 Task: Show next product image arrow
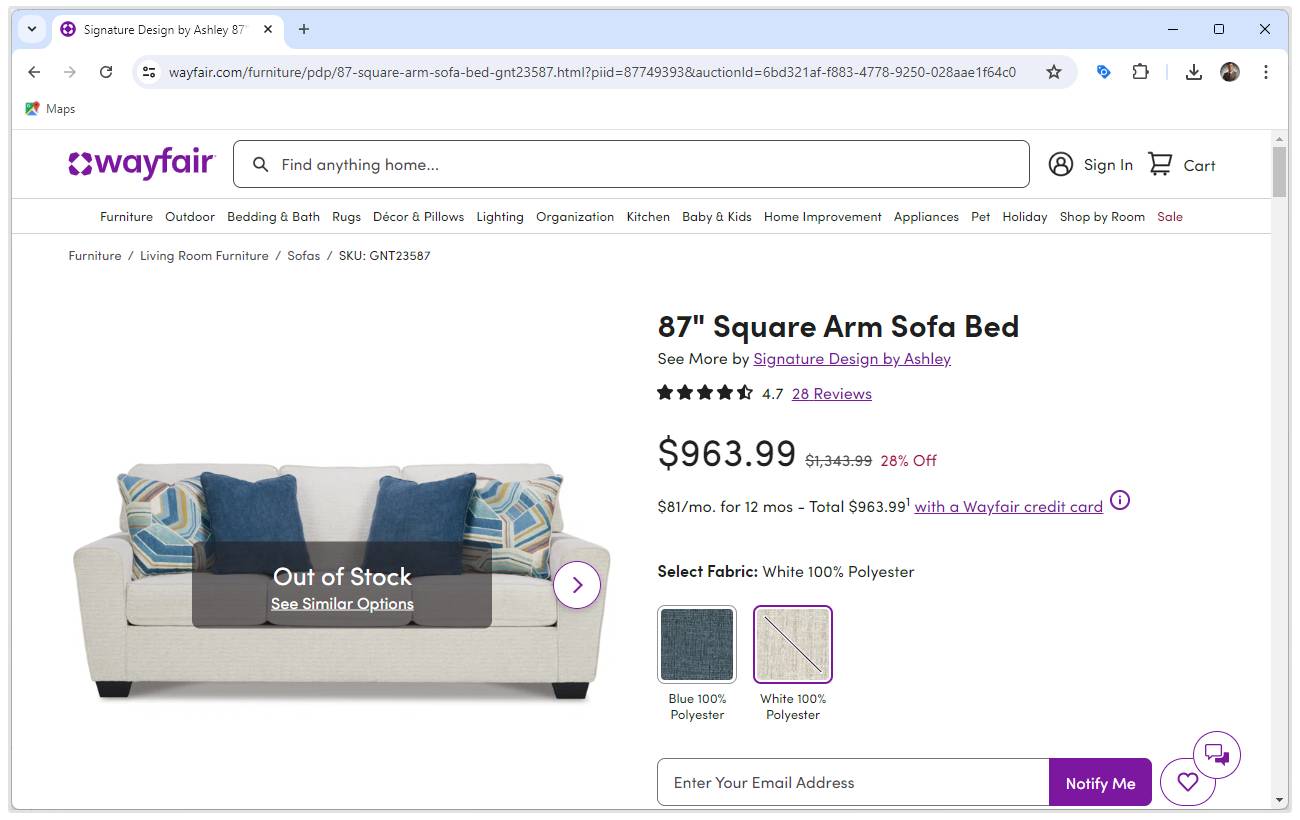click(x=577, y=585)
